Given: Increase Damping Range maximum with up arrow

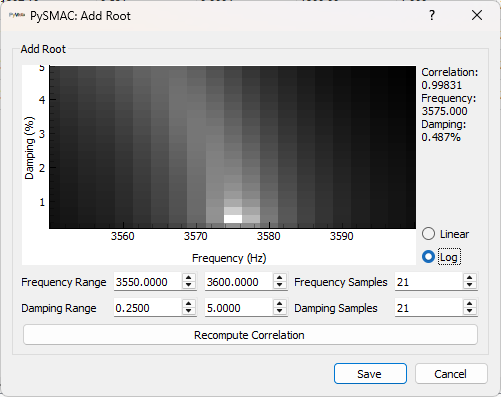Looking at the screenshot, I should (x=280, y=304).
